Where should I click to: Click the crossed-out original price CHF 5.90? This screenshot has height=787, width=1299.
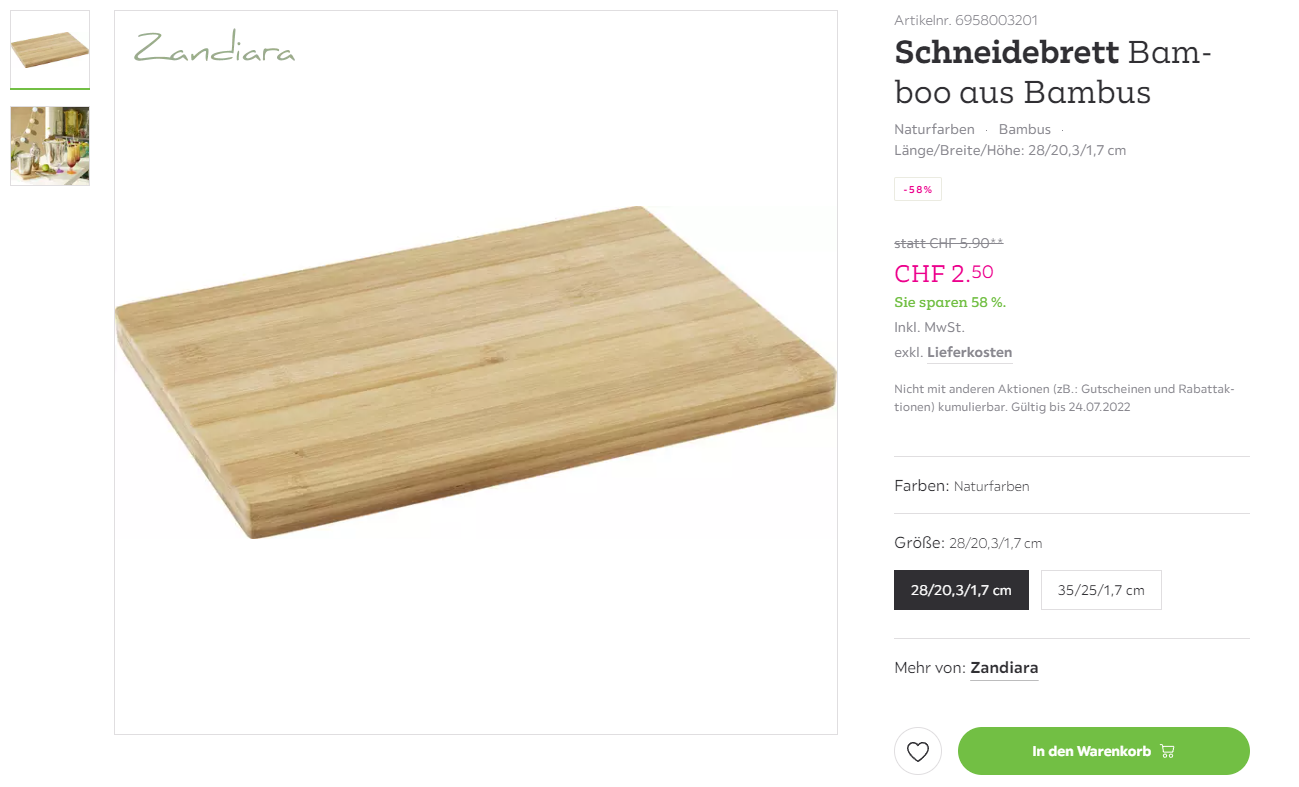point(948,242)
